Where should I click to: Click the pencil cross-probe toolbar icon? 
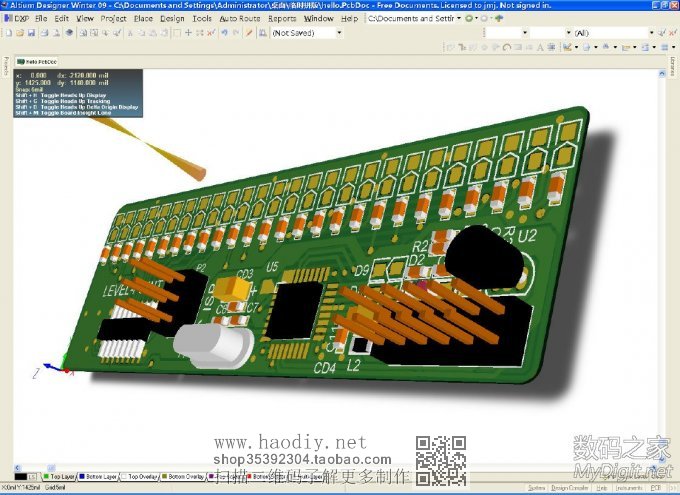(x=250, y=33)
